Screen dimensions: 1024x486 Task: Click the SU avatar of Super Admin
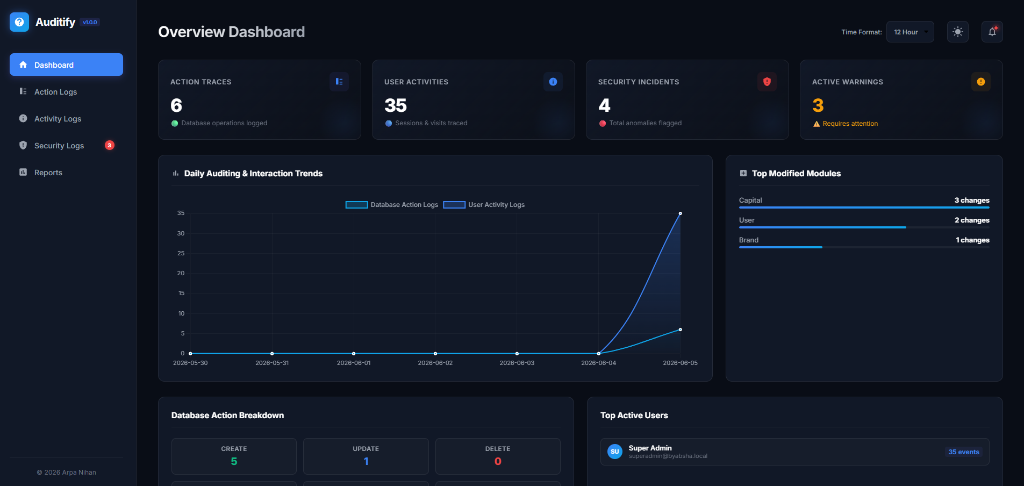[615, 451]
